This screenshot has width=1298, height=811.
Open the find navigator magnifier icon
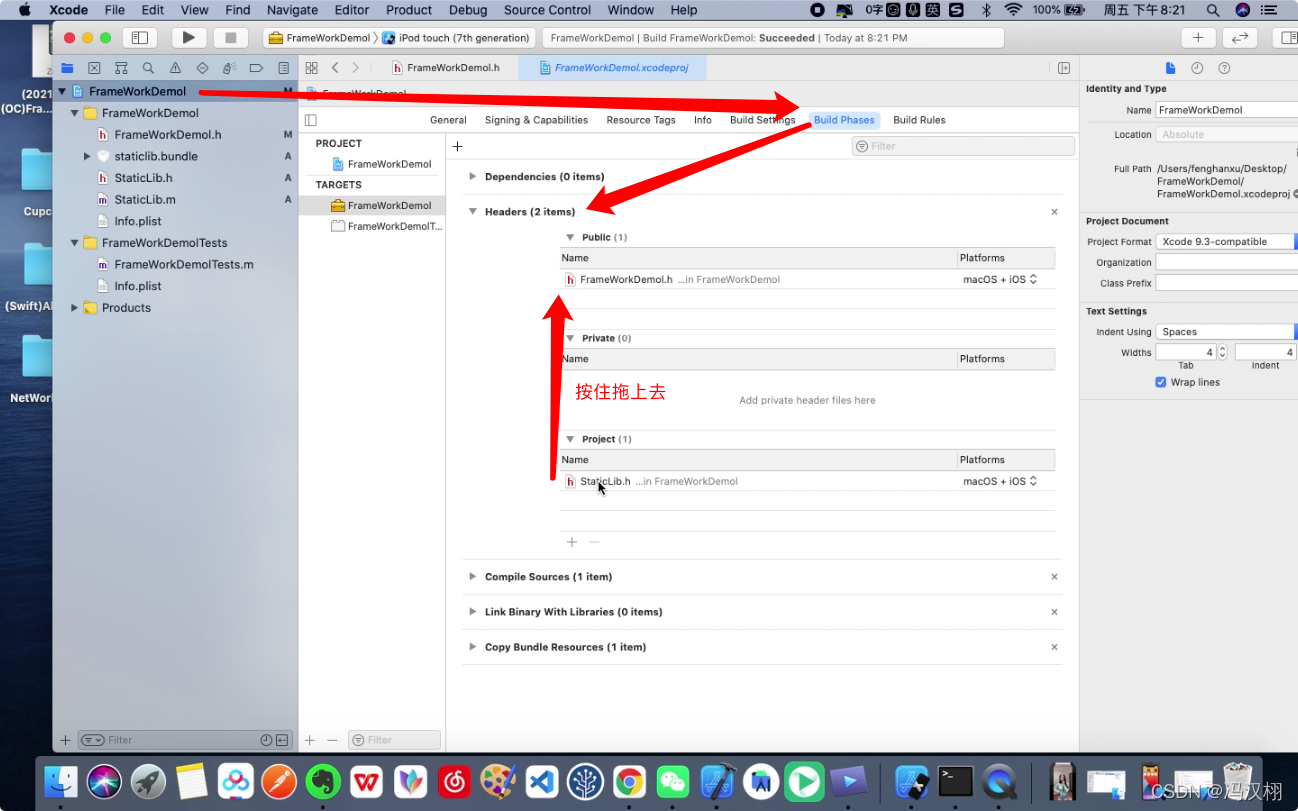point(148,68)
